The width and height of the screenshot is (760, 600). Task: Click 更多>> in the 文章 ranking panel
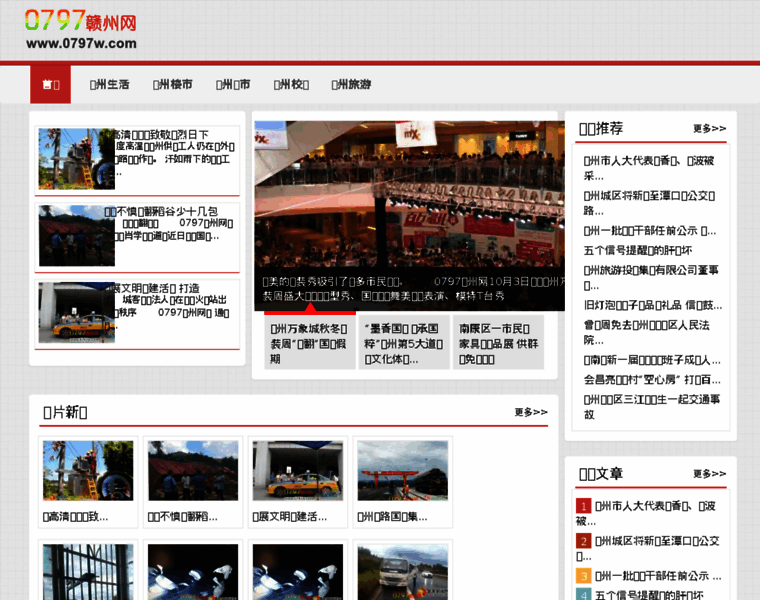point(710,474)
